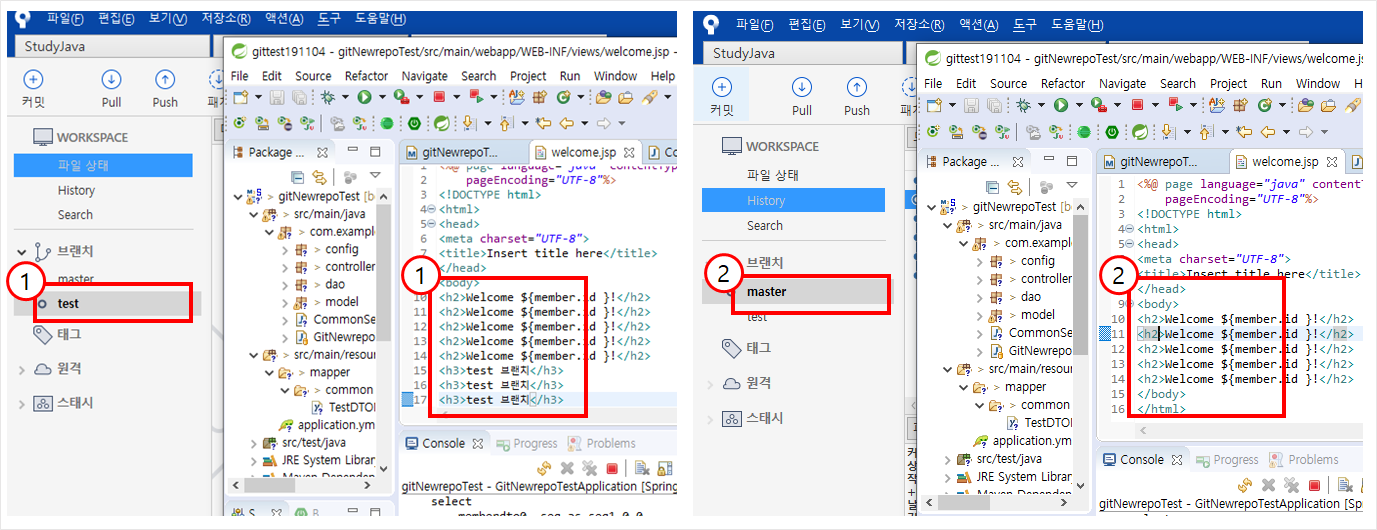Click Collapse All icon in left Package Explorer

click(298, 177)
